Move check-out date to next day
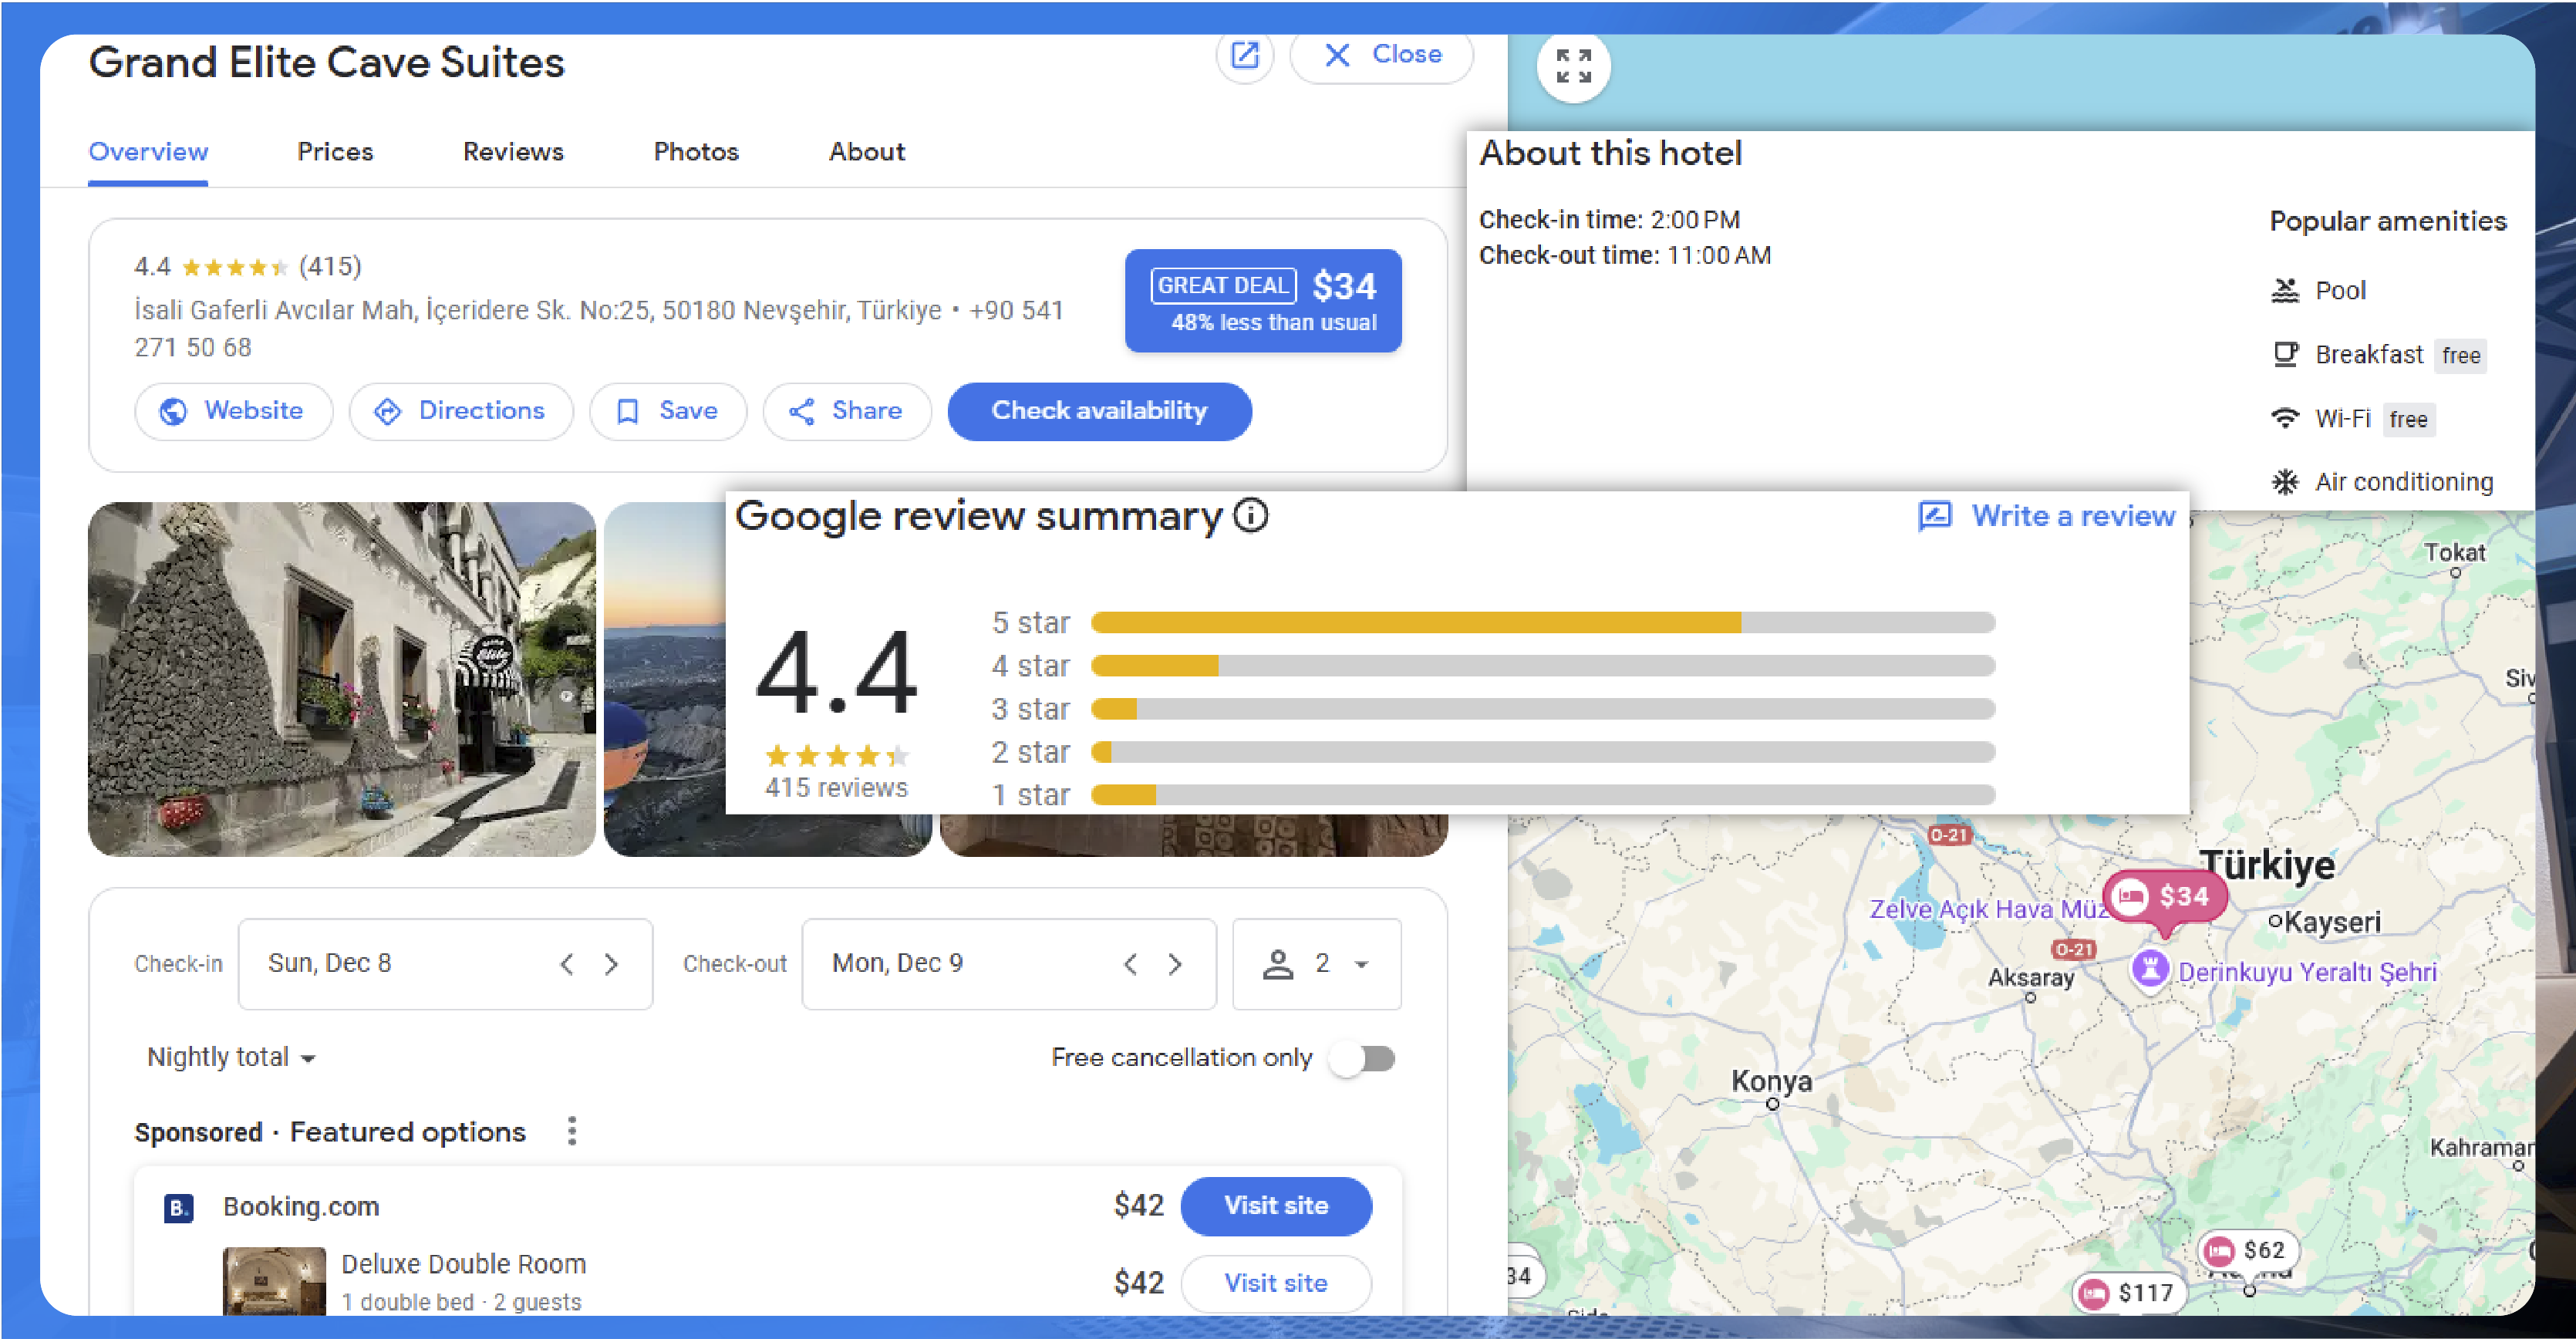2576x1339 pixels. coord(1175,964)
